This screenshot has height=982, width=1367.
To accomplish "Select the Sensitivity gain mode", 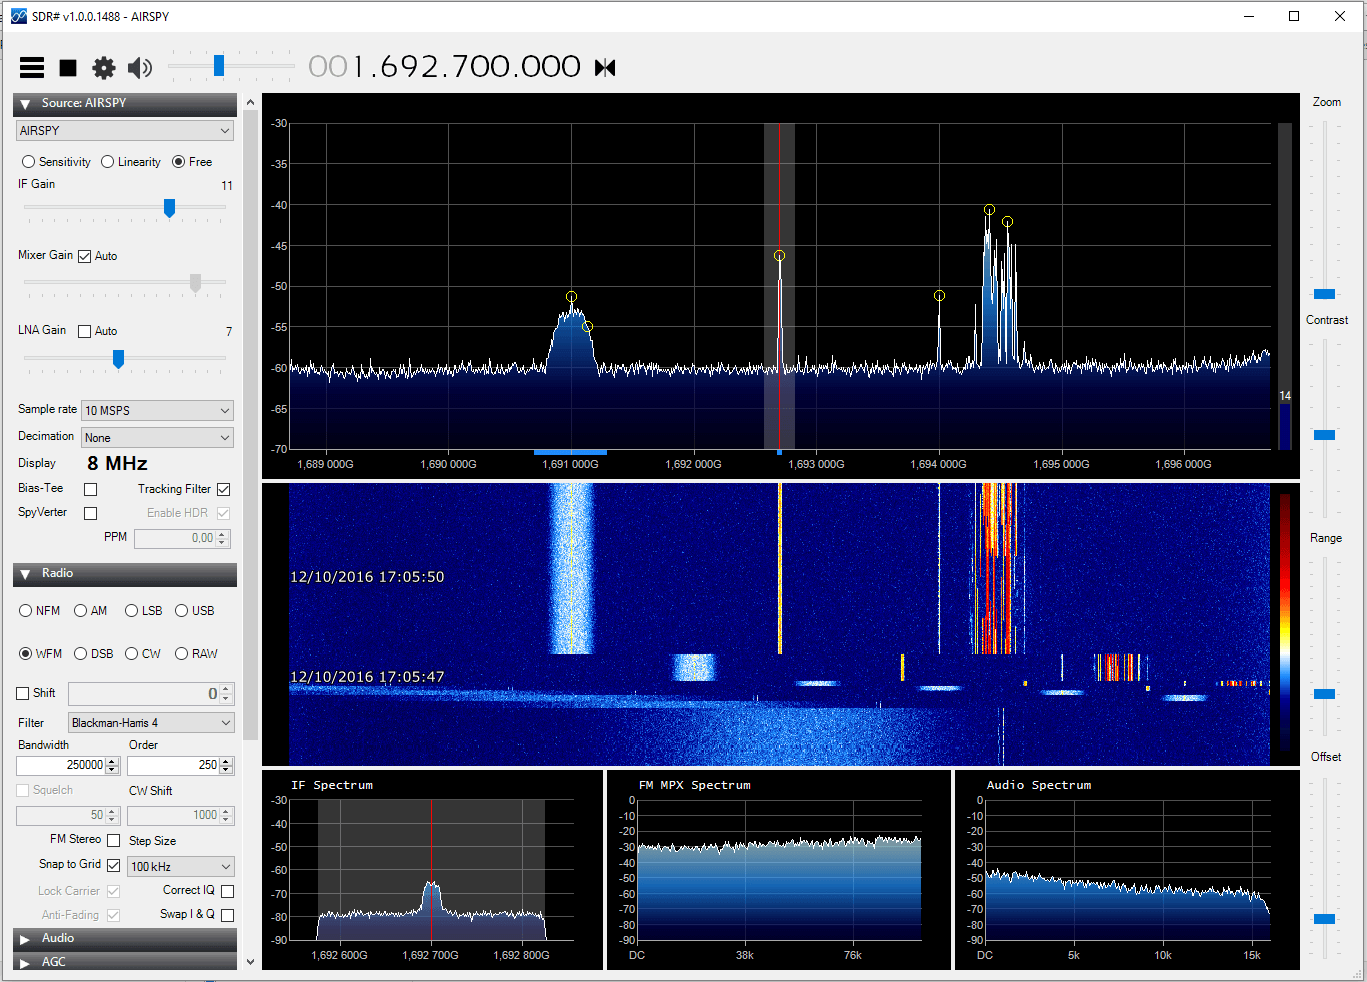I will [x=29, y=162].
